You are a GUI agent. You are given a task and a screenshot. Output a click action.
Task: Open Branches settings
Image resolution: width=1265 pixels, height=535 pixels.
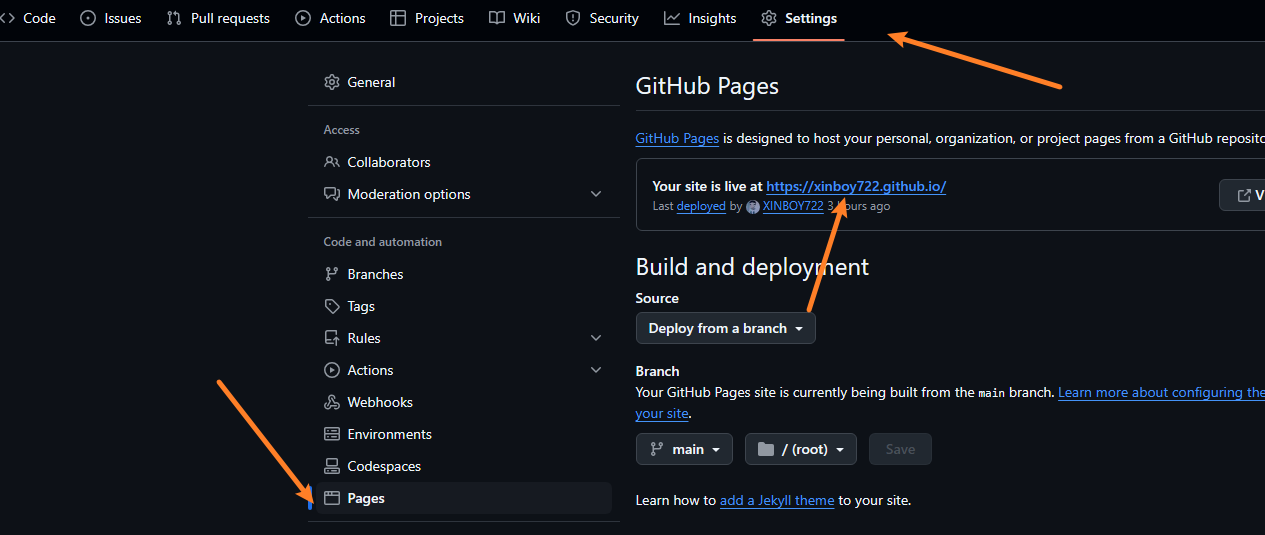[x=463, y=274]
